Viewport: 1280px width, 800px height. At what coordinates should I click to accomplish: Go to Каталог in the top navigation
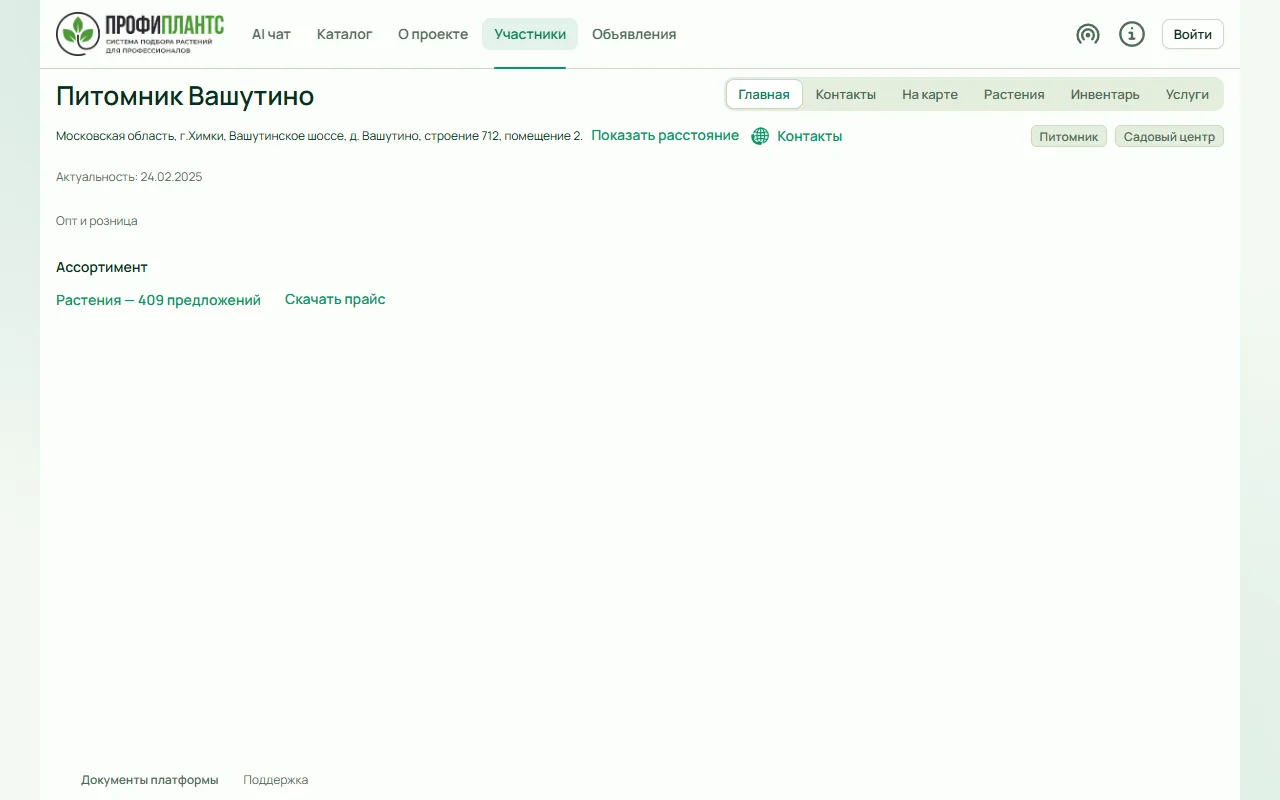pos(345,34)
